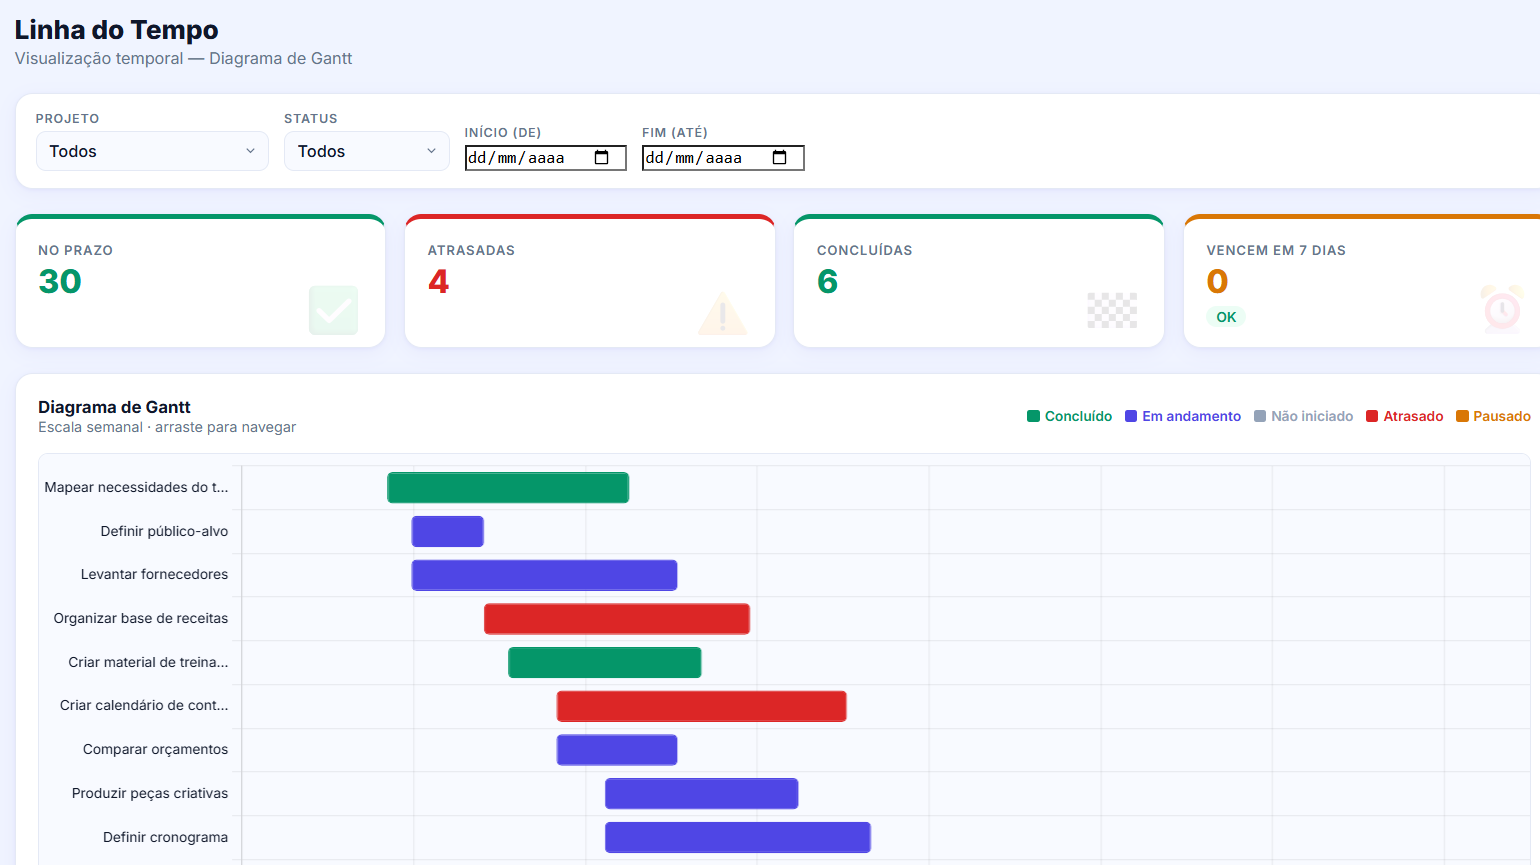Select the Vencem em 7 dias count 0
Image resolution: width=1540 pixels, height=865 pixels.
[x=1217, y=282]
